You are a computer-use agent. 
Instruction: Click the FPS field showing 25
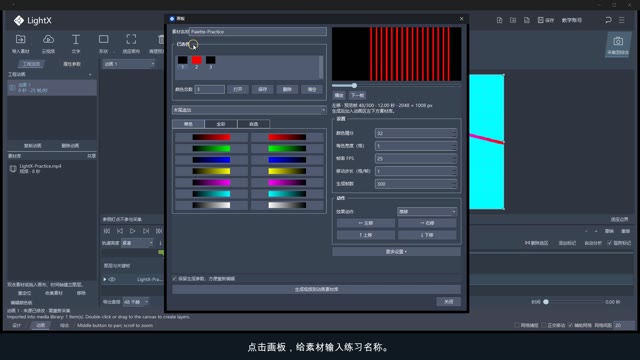pyautogui.click(x=416, y=158)
